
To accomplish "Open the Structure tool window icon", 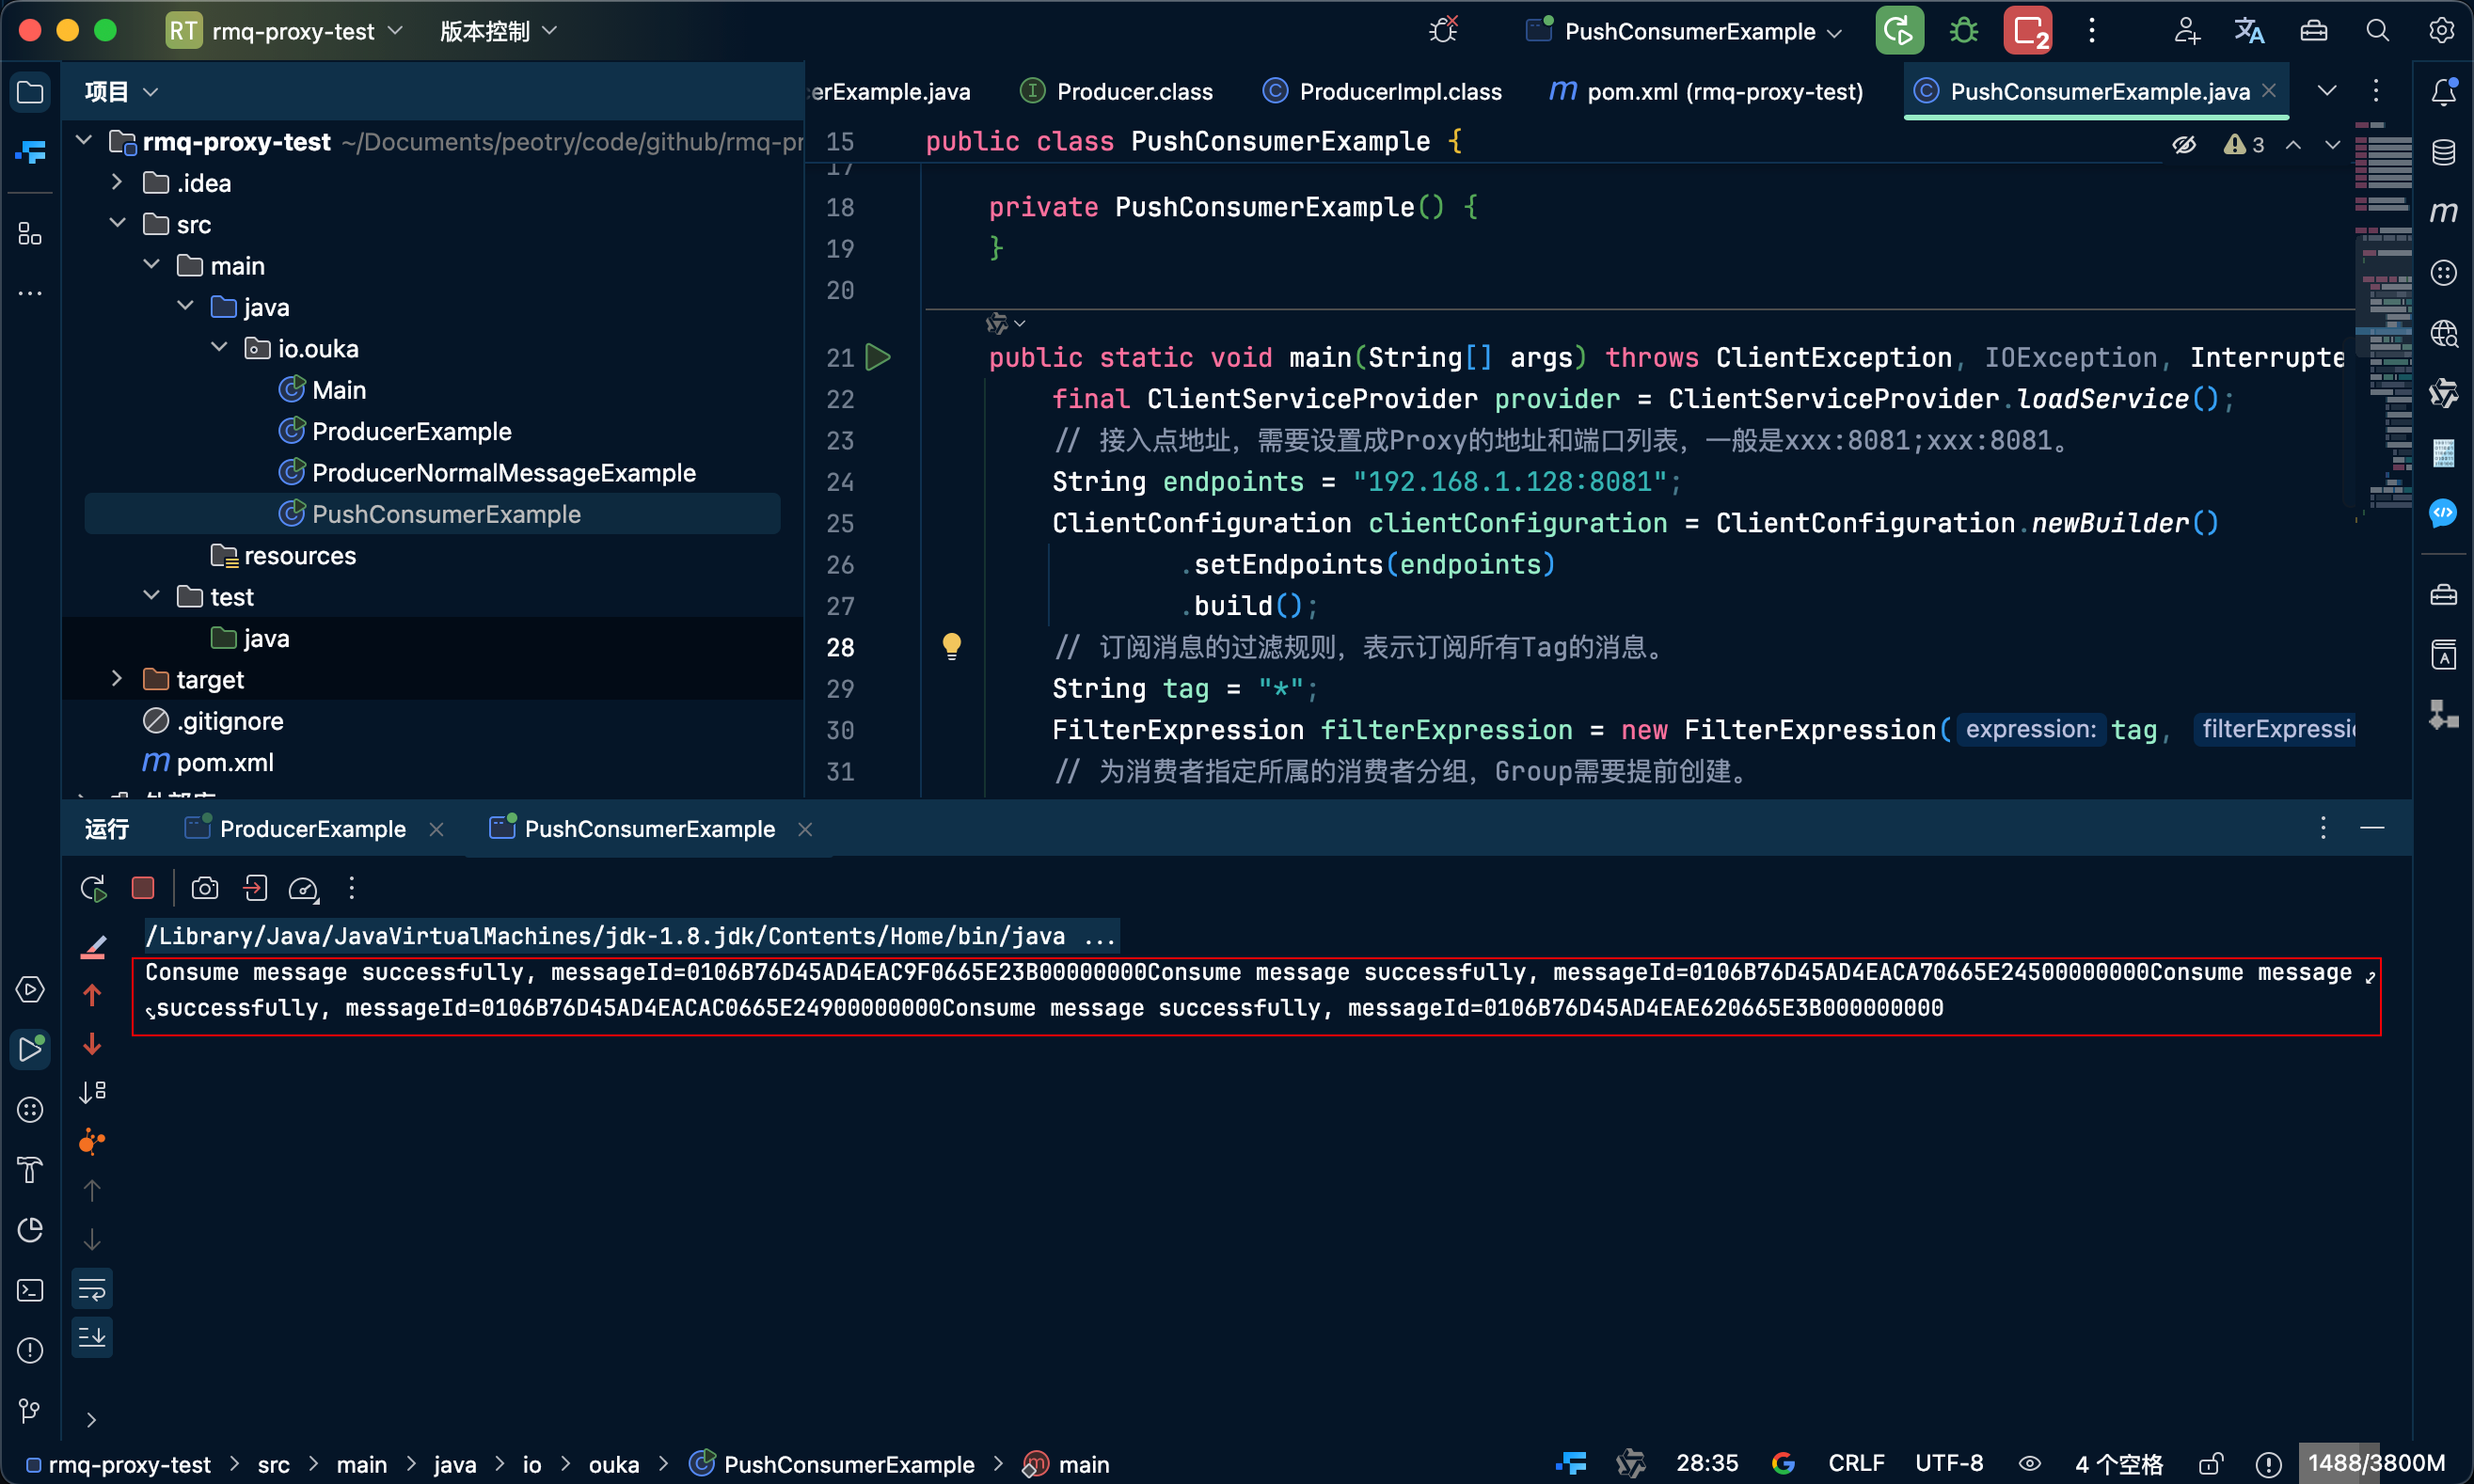I will [x=30, y=233].
